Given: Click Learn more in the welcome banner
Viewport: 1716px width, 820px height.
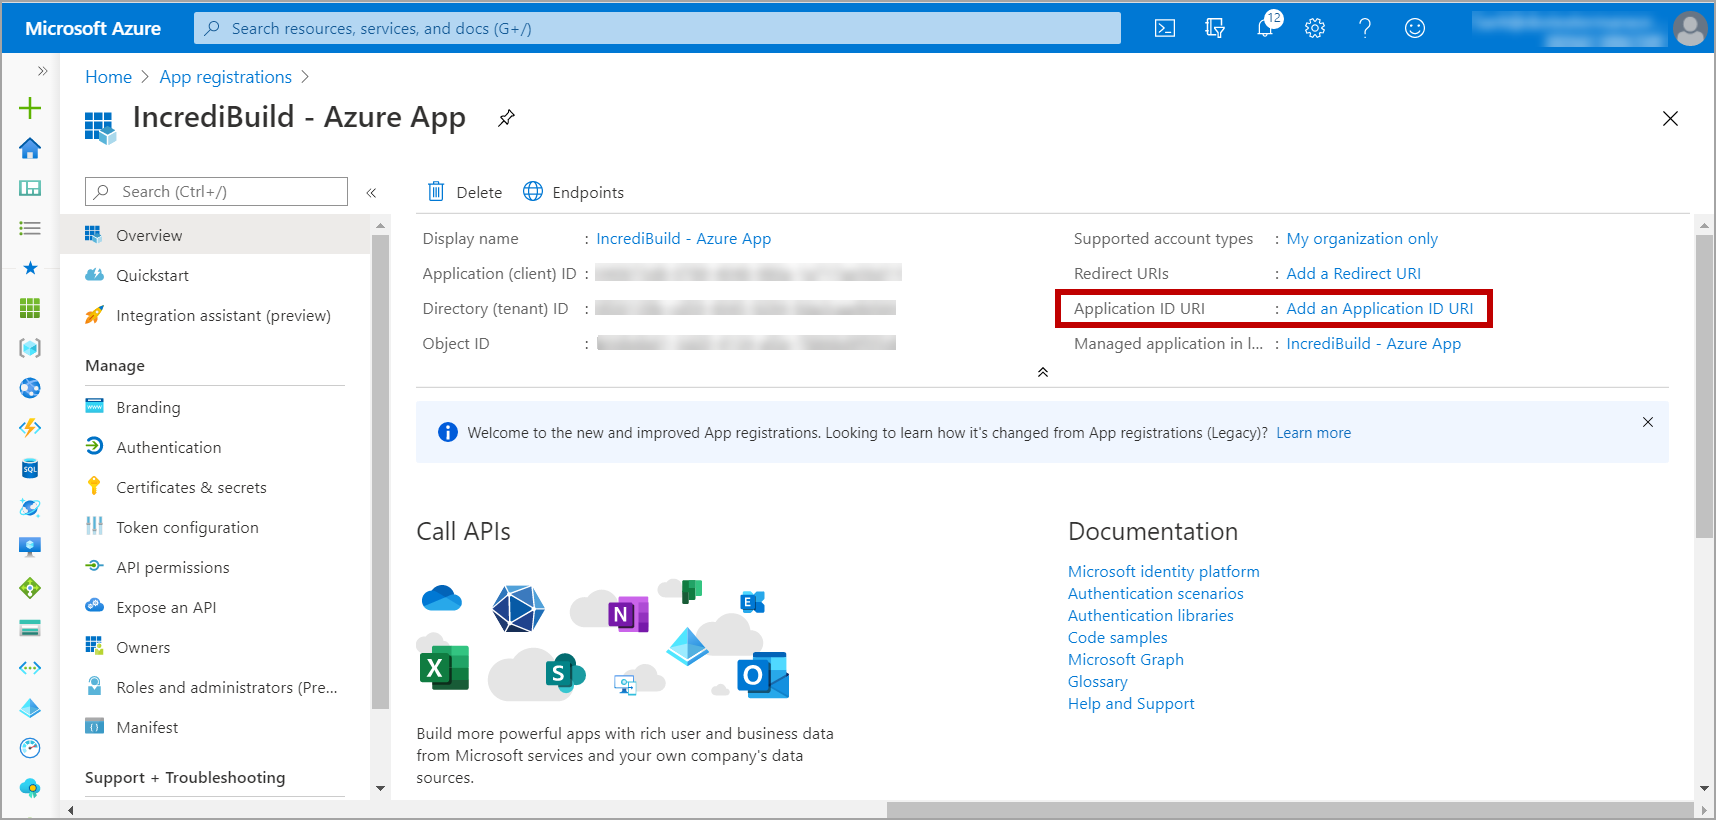Looking at the screenshot, I should (x=1313, y=433).
